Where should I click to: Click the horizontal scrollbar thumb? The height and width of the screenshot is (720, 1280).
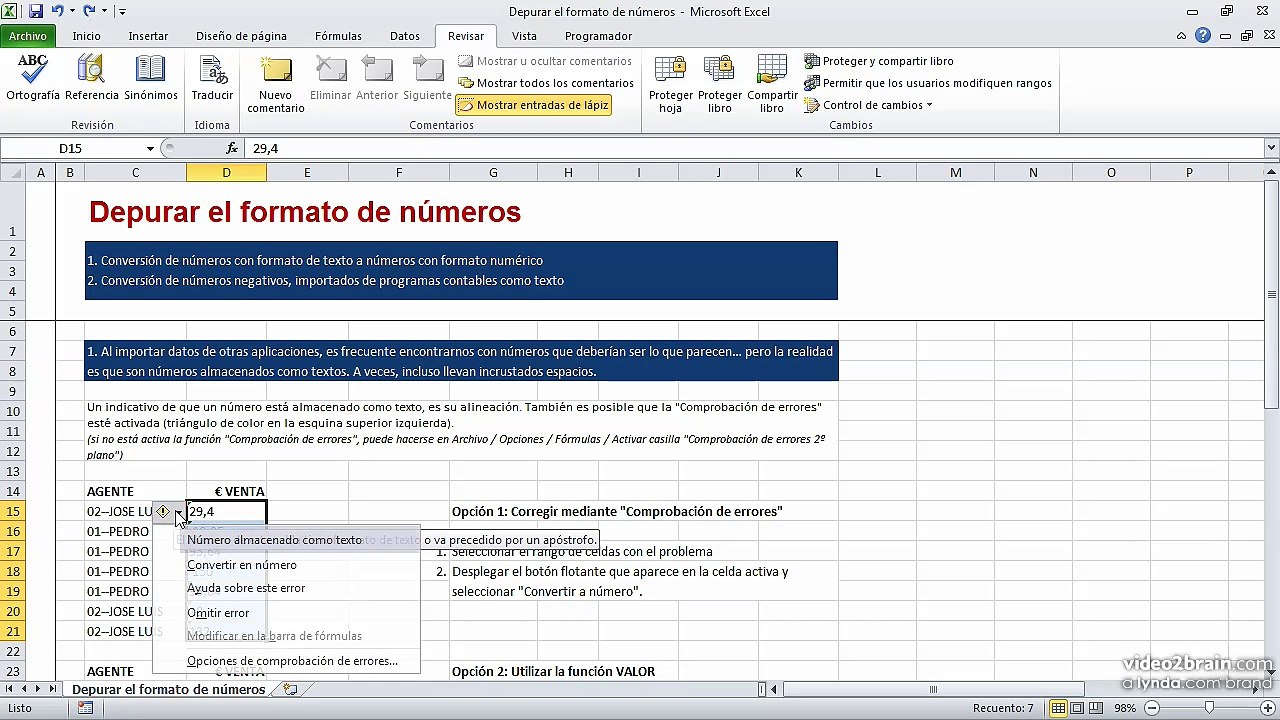(x=933, y=689)
